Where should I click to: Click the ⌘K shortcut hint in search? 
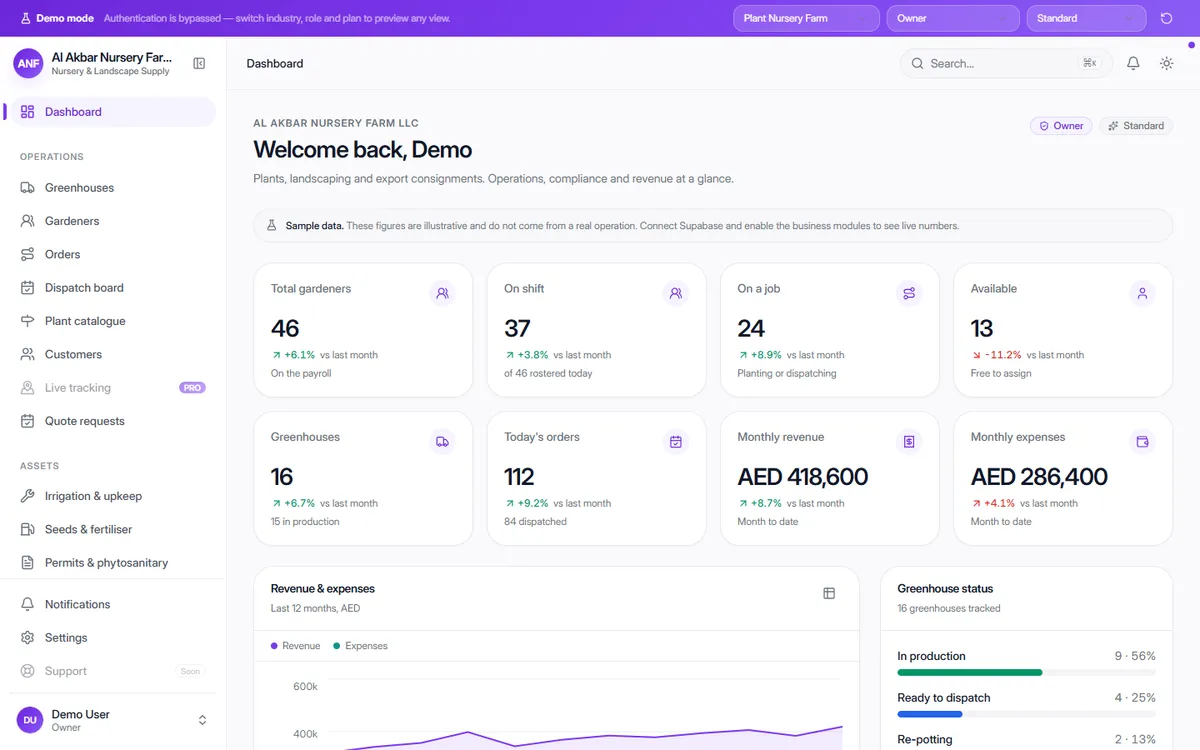point(1089,63)
